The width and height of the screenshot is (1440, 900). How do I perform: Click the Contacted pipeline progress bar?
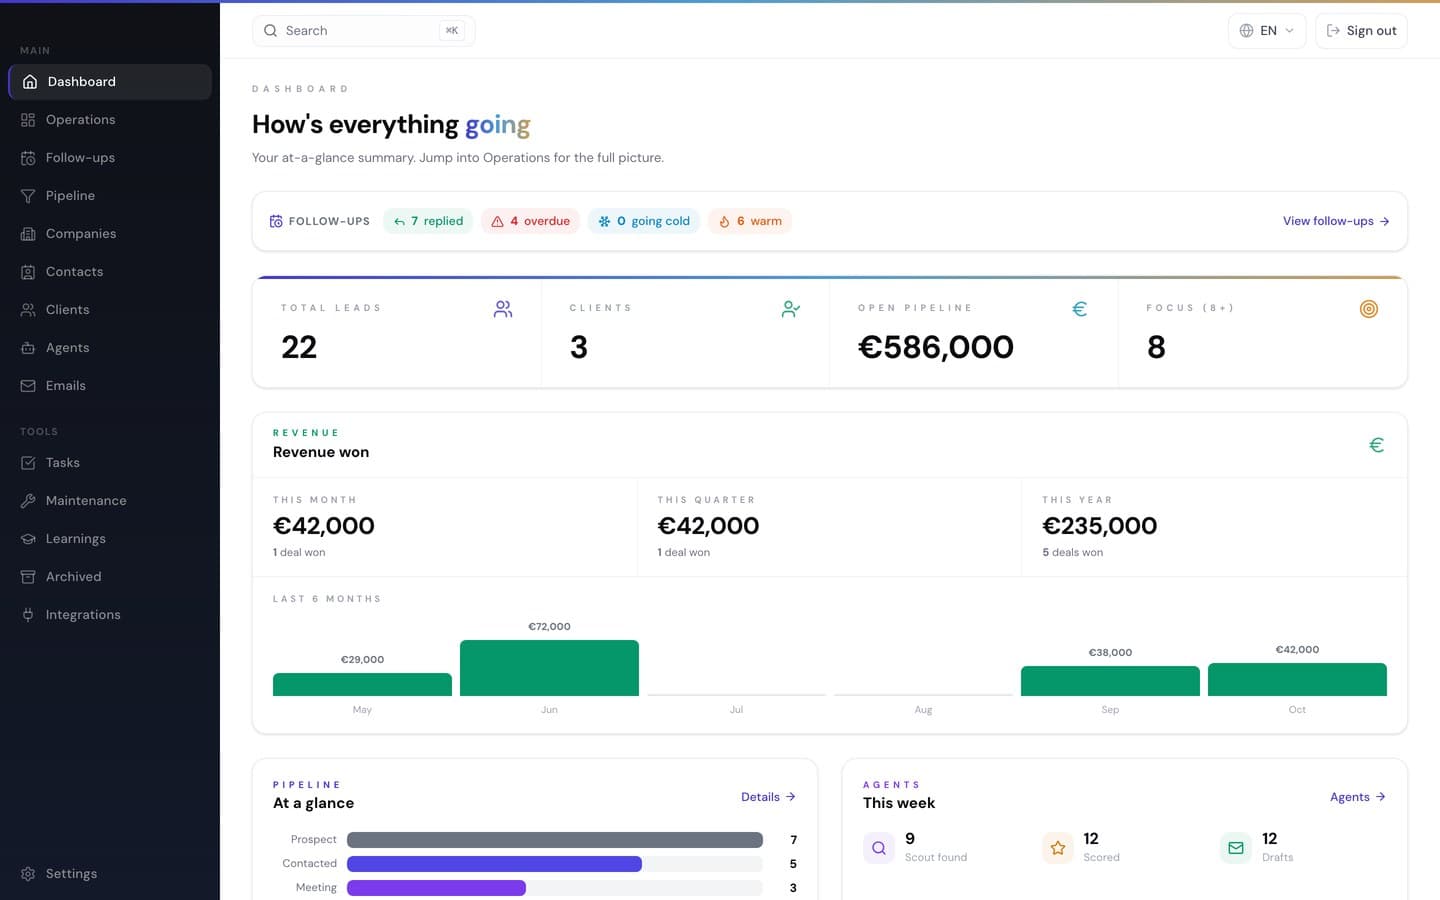tap(555, 864)
